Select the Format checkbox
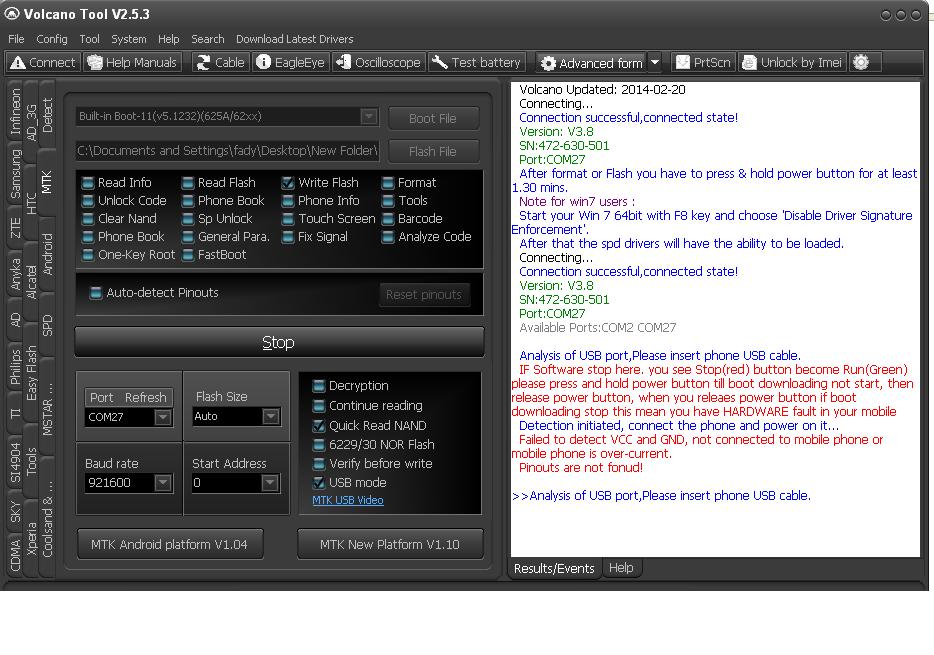 (388, 183)
